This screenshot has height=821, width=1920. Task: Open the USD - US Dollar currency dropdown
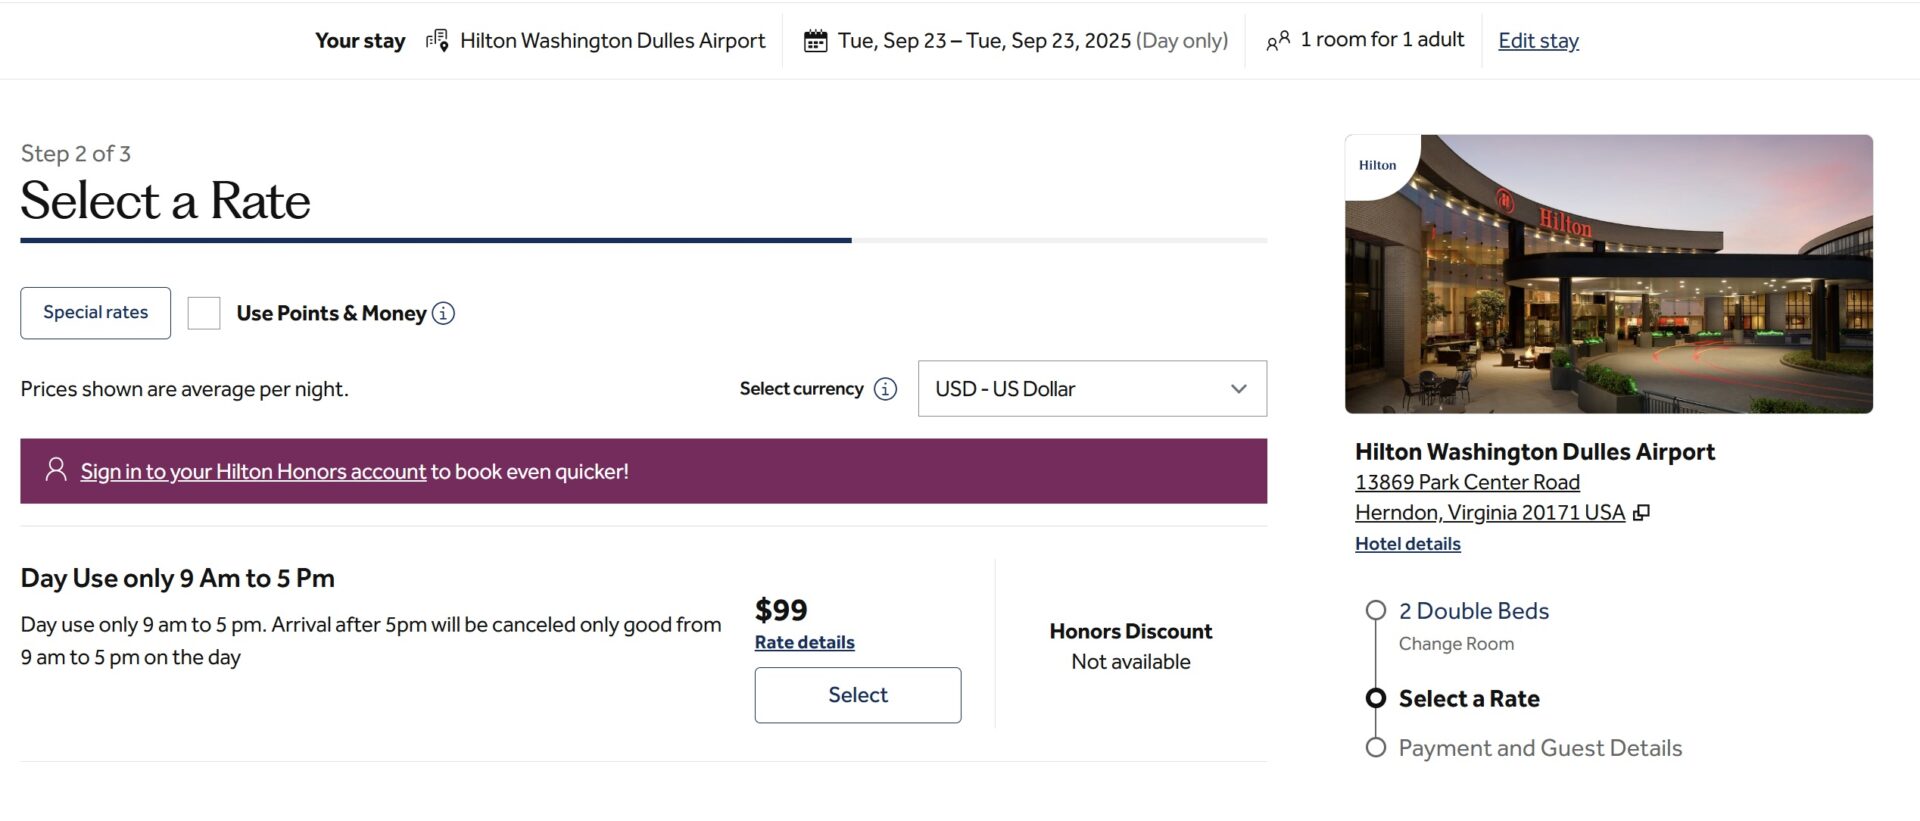1091,389
